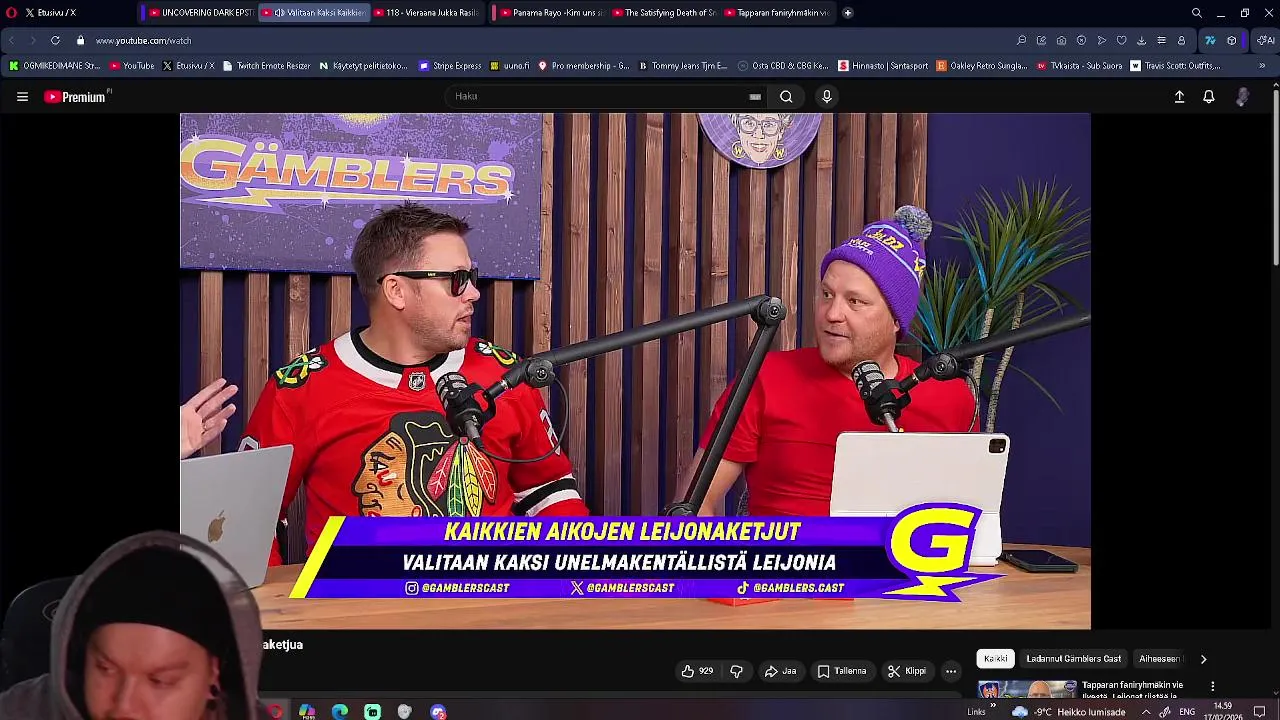Open YouTube notifications bell
Image resolution: width=1280 pixels, height=720 pixels.
click(x=1209, y=97)
